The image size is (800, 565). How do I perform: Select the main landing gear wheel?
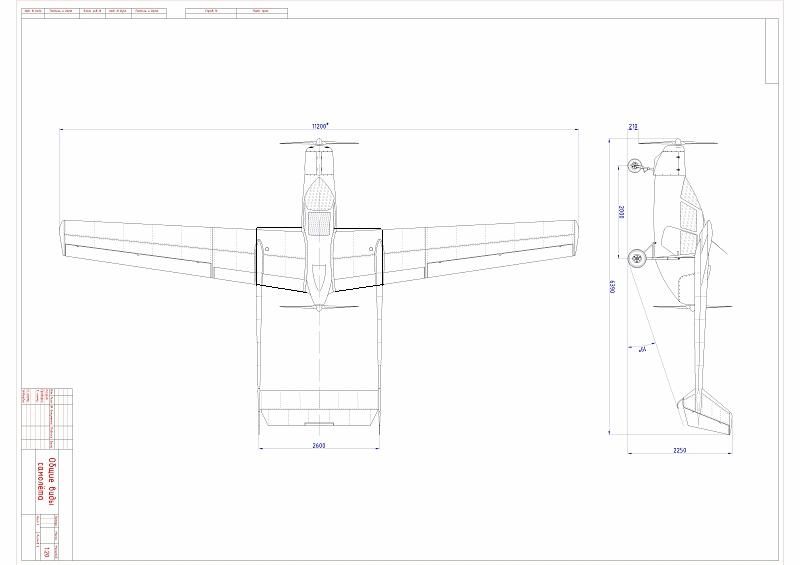coord(635,257)
